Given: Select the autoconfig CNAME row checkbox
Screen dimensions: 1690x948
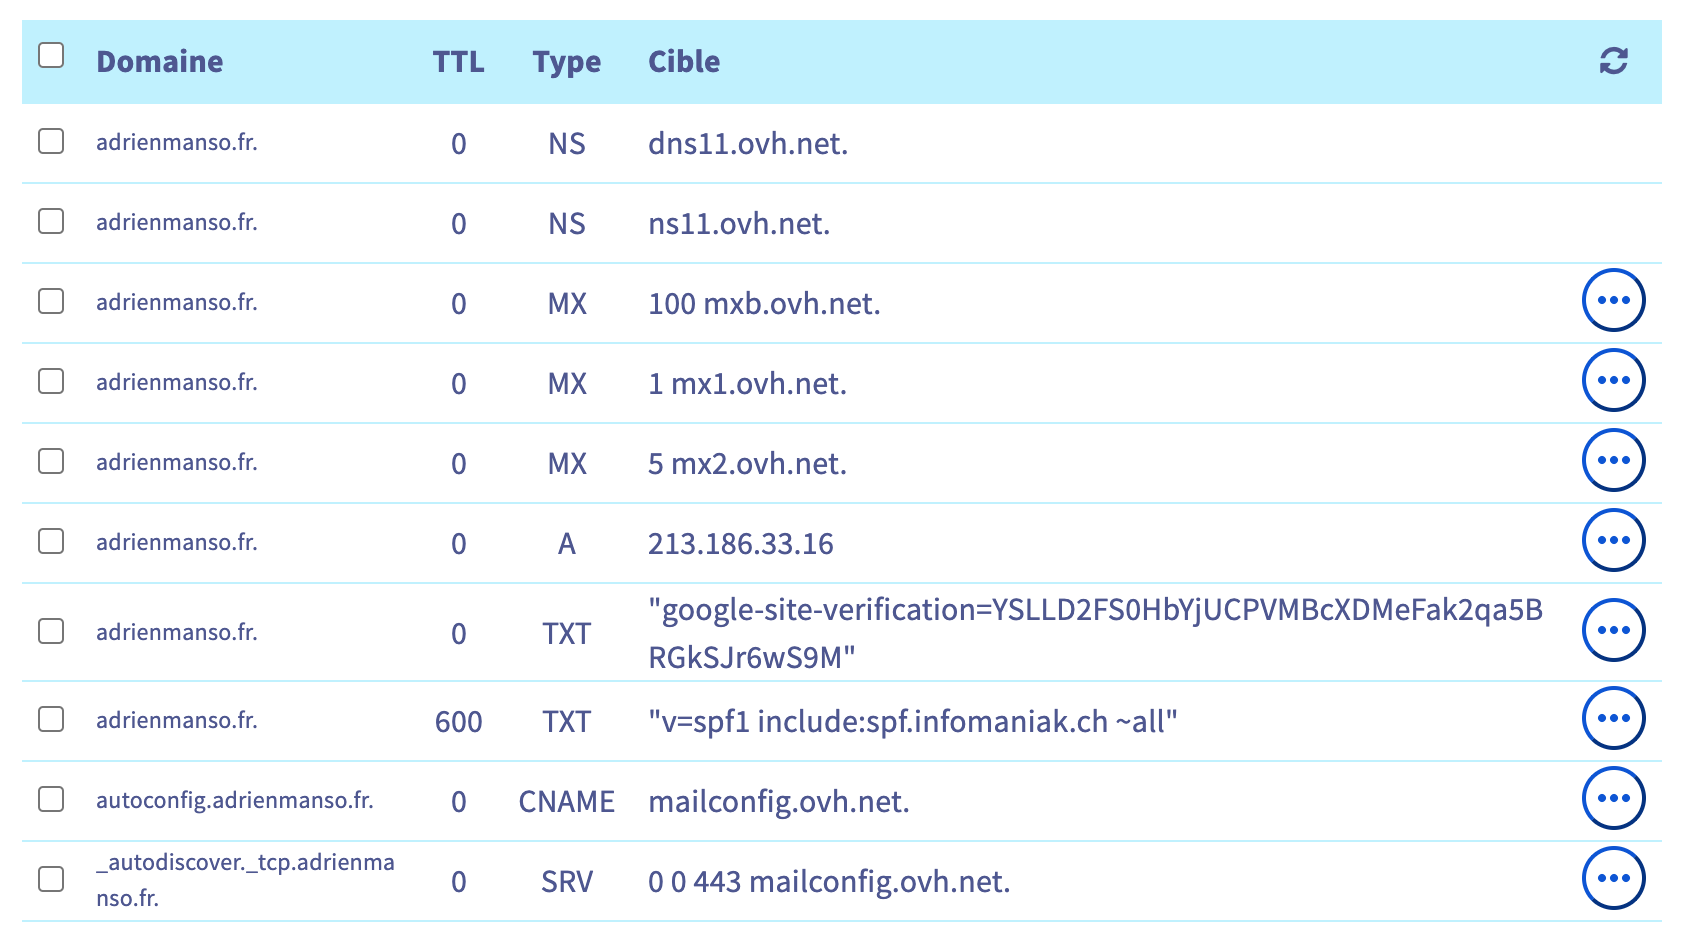Looking at the screenshot, I should click(51, 799).
